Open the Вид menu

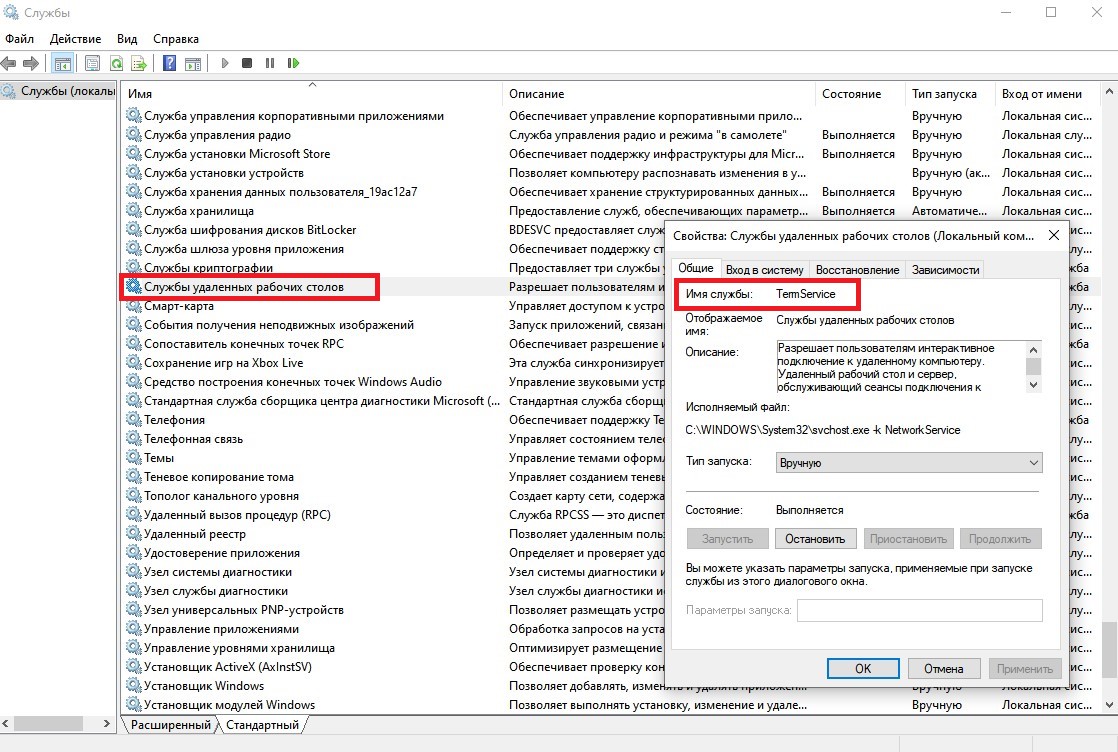tap(127, 38)
